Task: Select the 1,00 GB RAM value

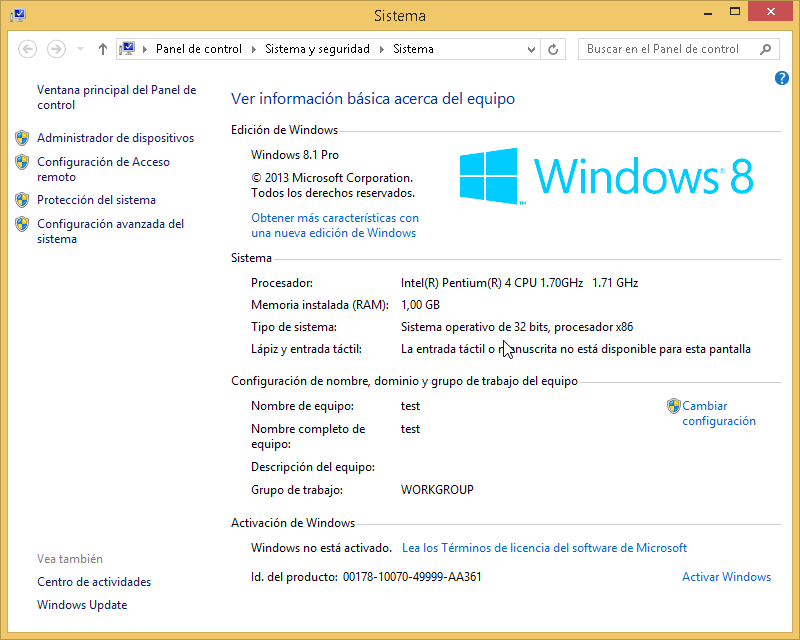Action: pos(420,305)
